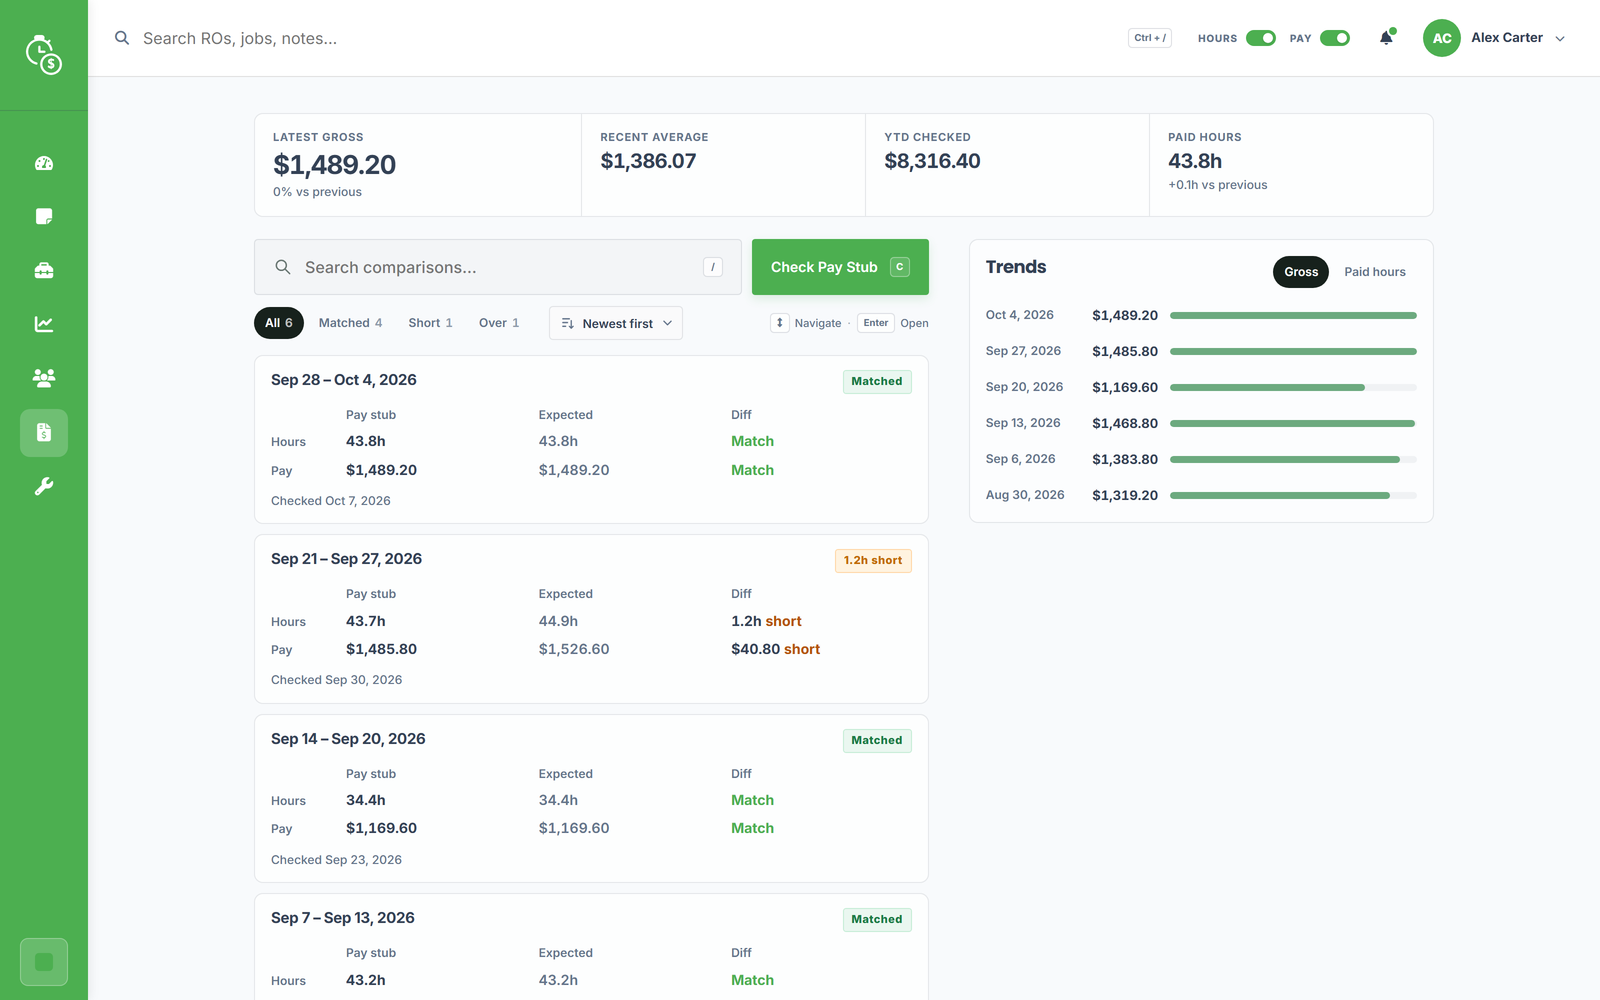
Task: Select the All 6 filter tab
Action: point(279,323)
